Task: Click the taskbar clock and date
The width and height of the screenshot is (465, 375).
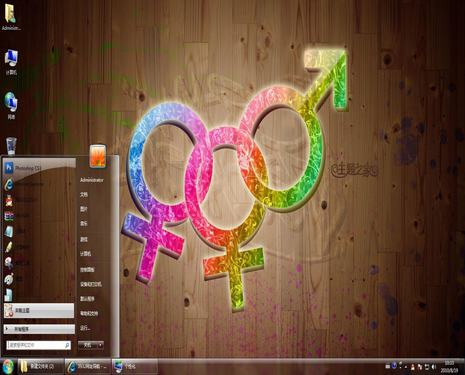Action: [450, 367]
